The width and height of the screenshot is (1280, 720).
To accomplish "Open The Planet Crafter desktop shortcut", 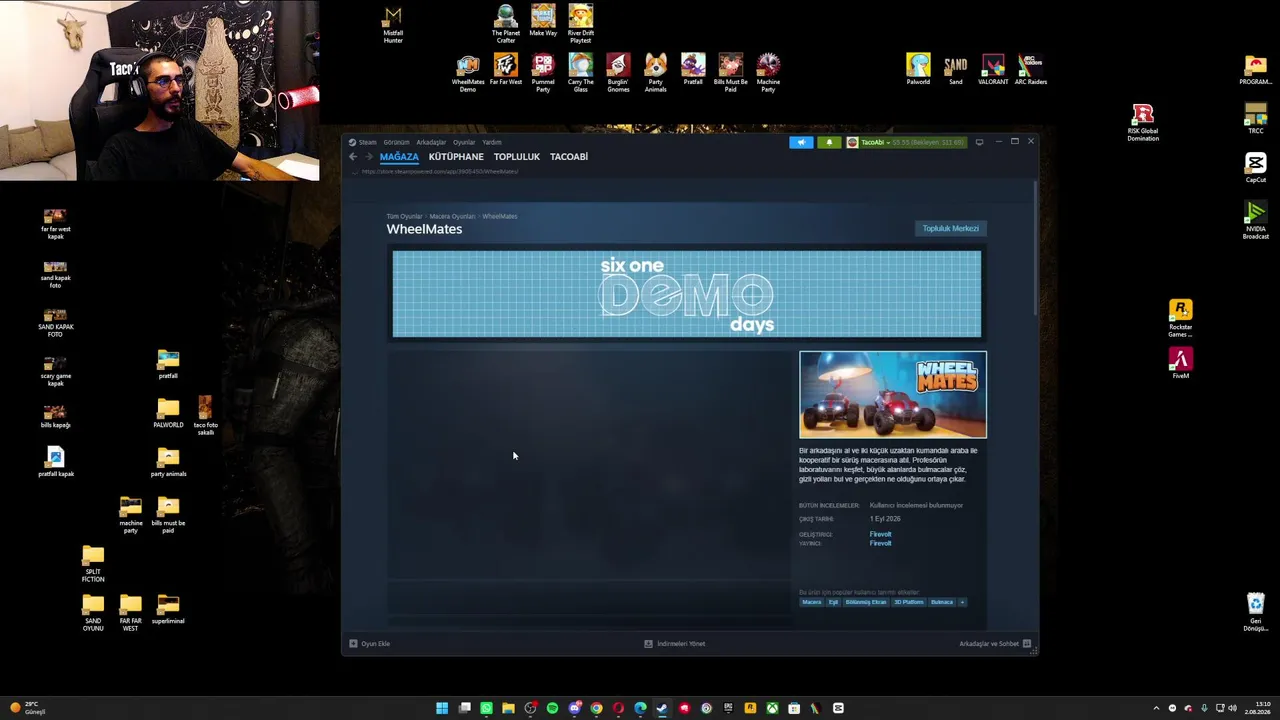I will 506,25.
